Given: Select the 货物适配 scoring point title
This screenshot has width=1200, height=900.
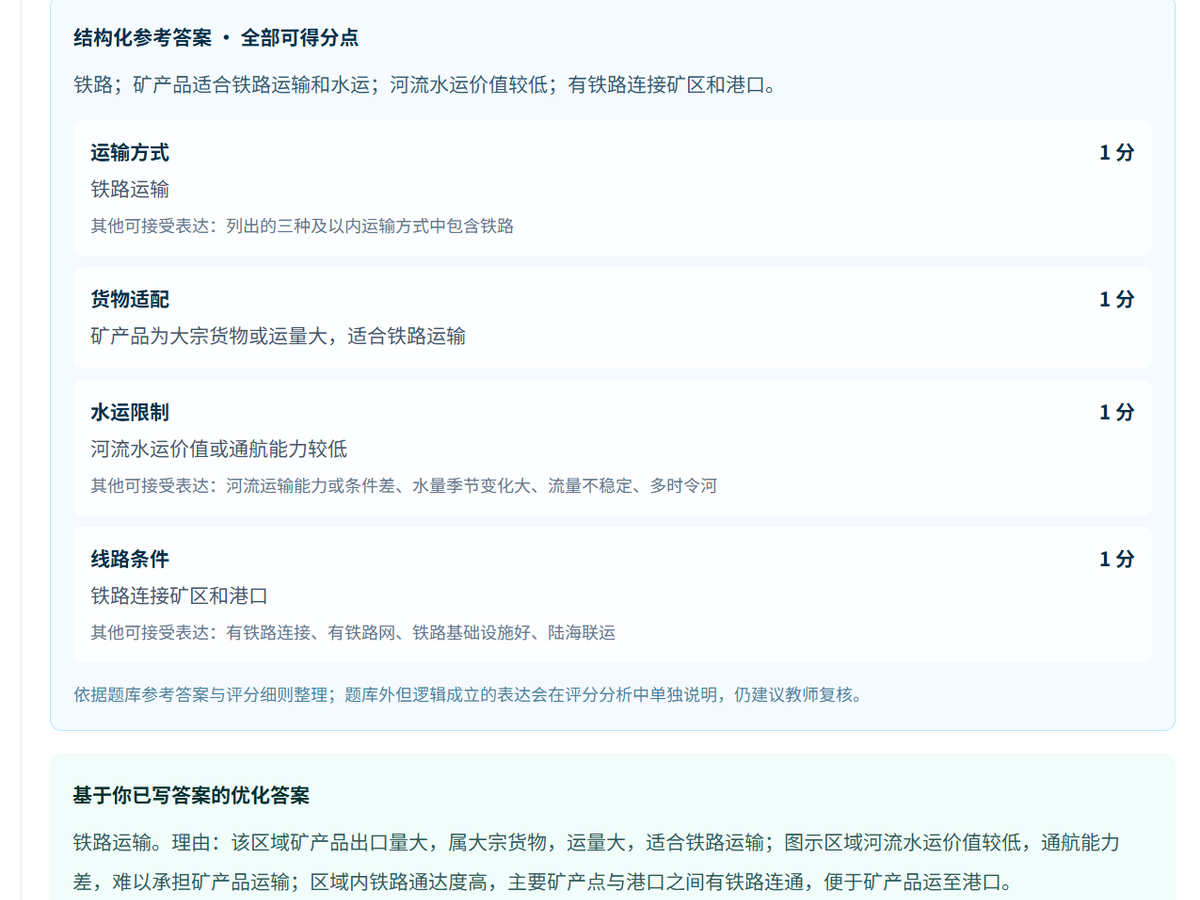Looking at the screenshot, I should pos(130,300).
